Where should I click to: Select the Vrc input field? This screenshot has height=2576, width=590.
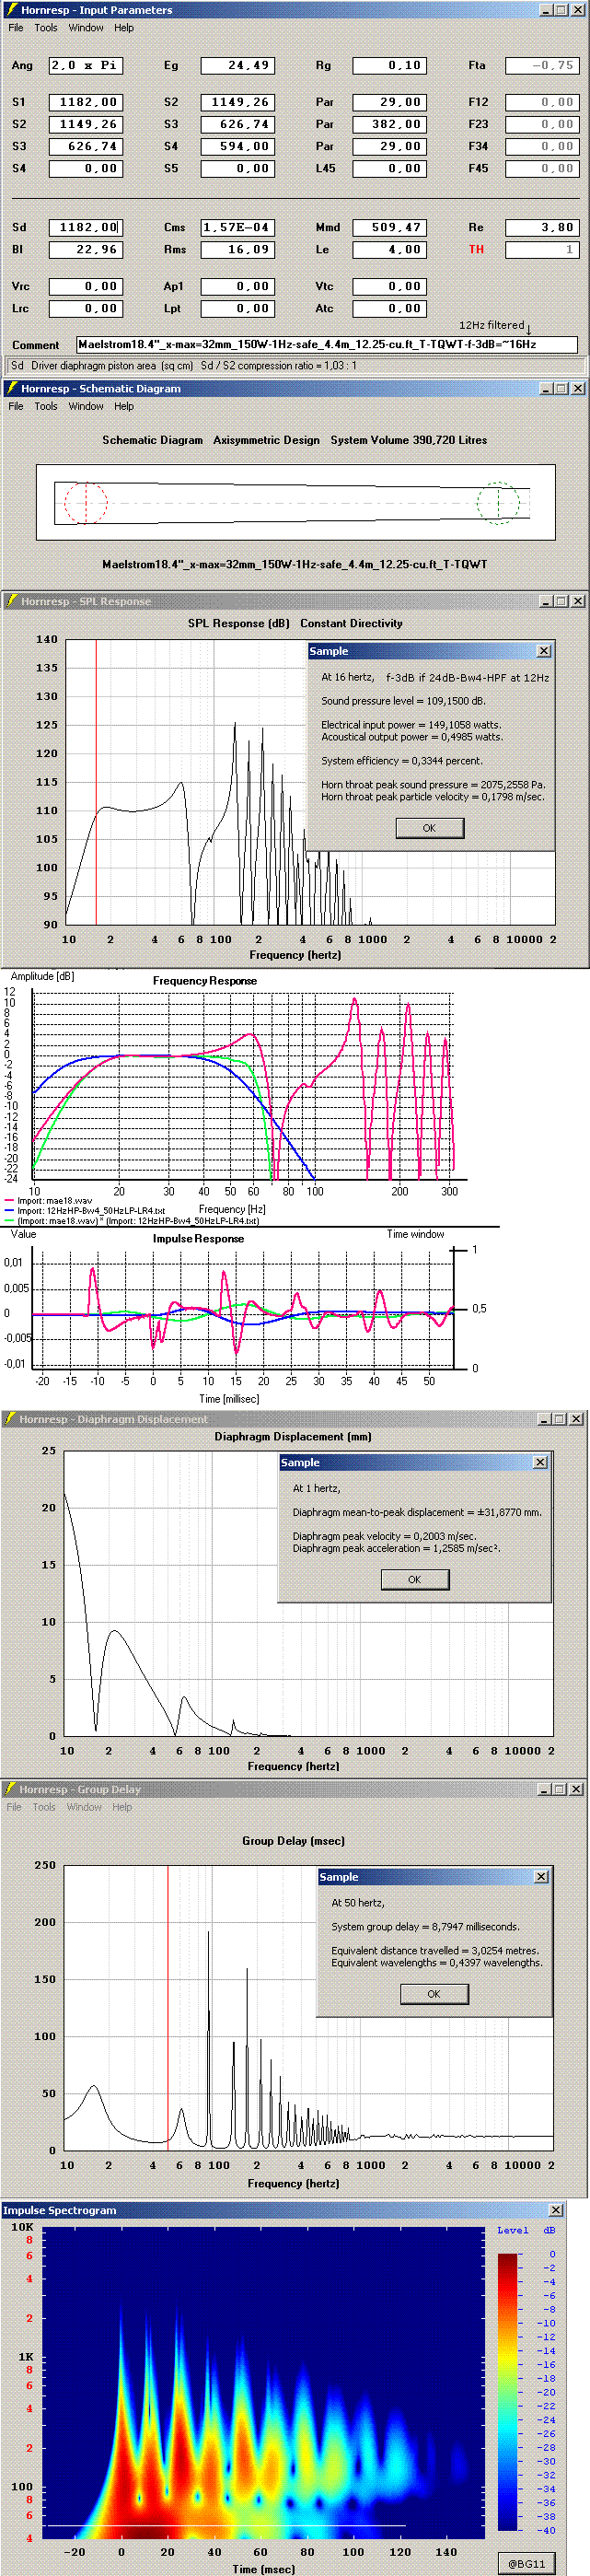[x=85, y=286]
